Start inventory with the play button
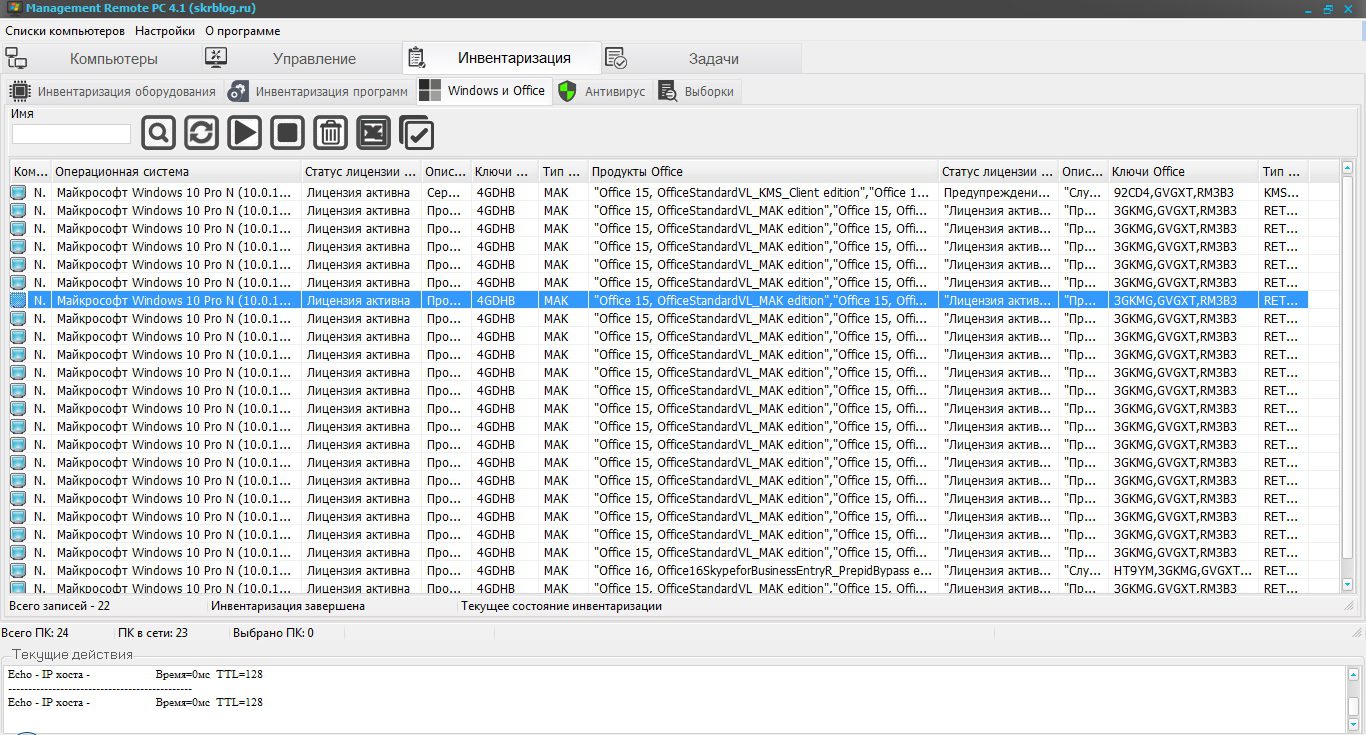 (244, 133)
